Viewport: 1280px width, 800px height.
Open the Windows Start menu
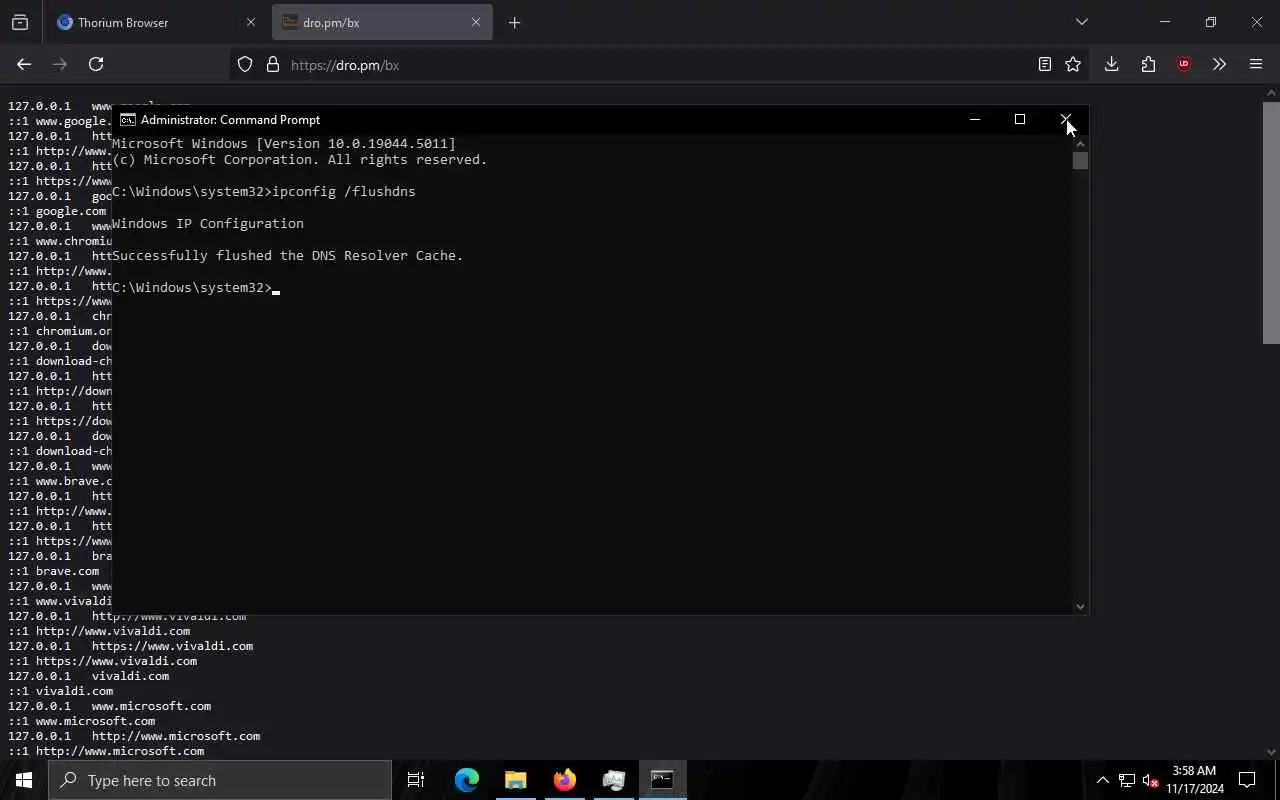(x=24, y=780)
